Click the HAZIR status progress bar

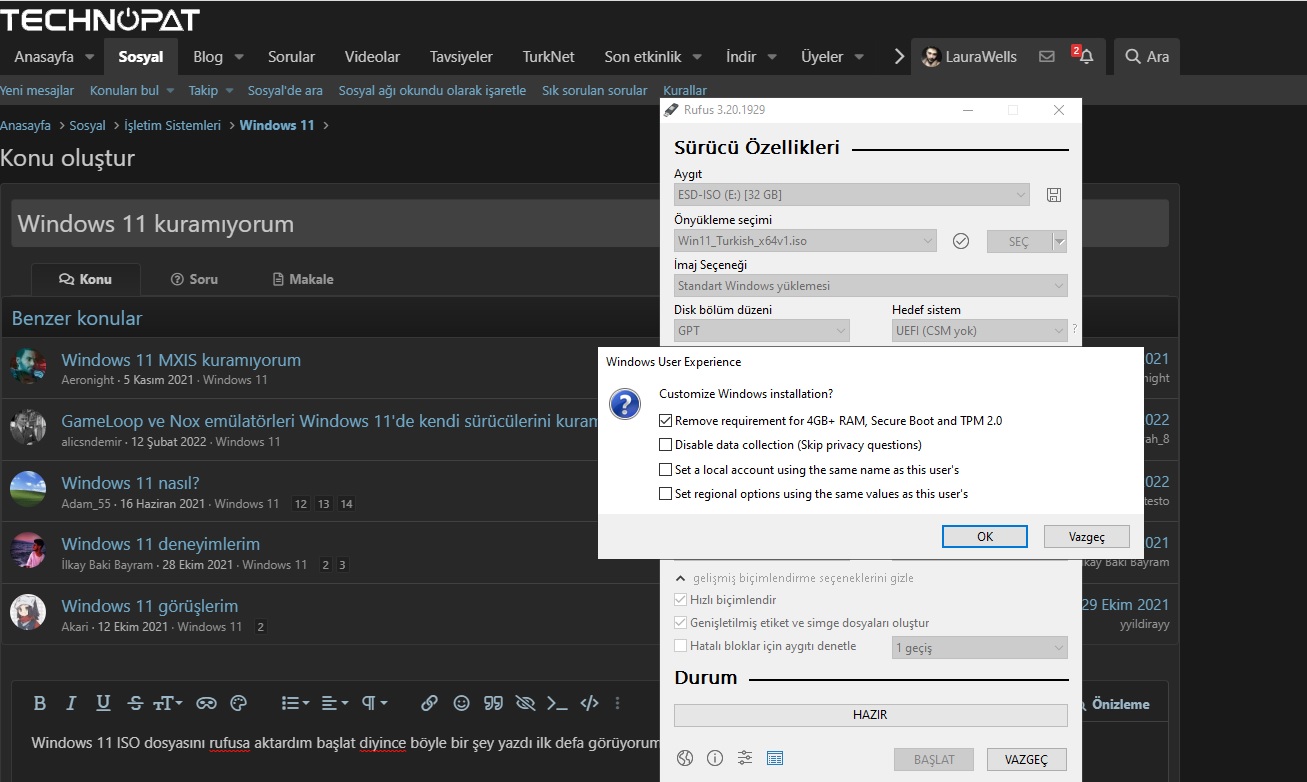tap(871, 715)
